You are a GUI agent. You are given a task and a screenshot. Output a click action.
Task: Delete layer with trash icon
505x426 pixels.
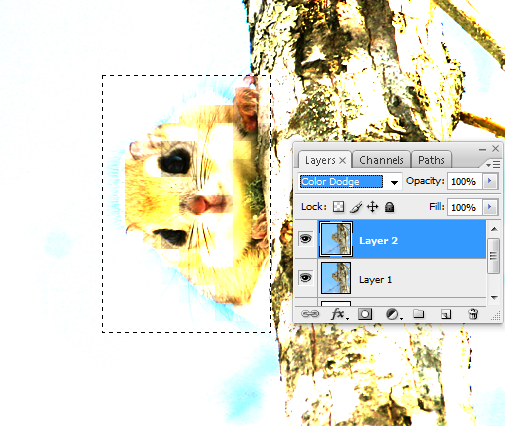point(473,314)
